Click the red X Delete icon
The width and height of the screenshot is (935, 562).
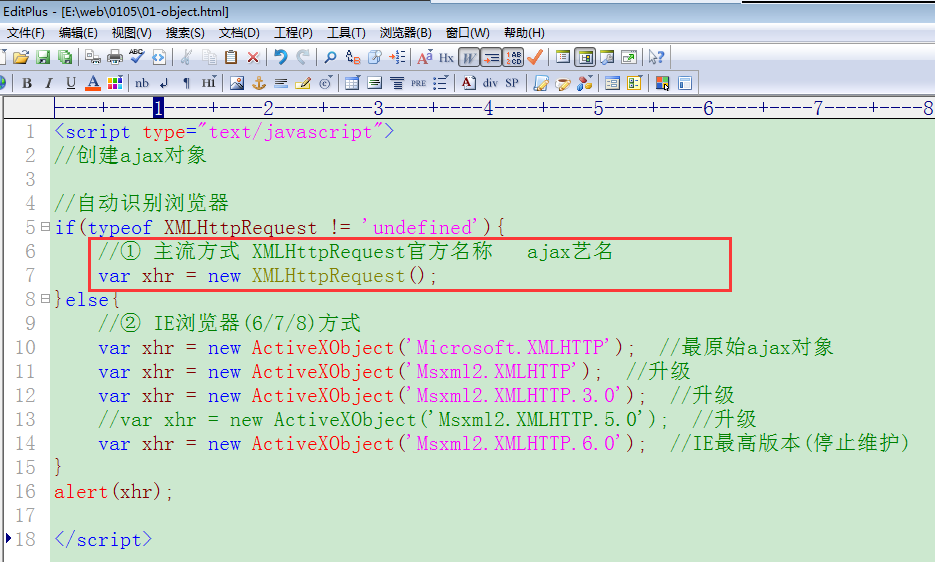[253, 57]
